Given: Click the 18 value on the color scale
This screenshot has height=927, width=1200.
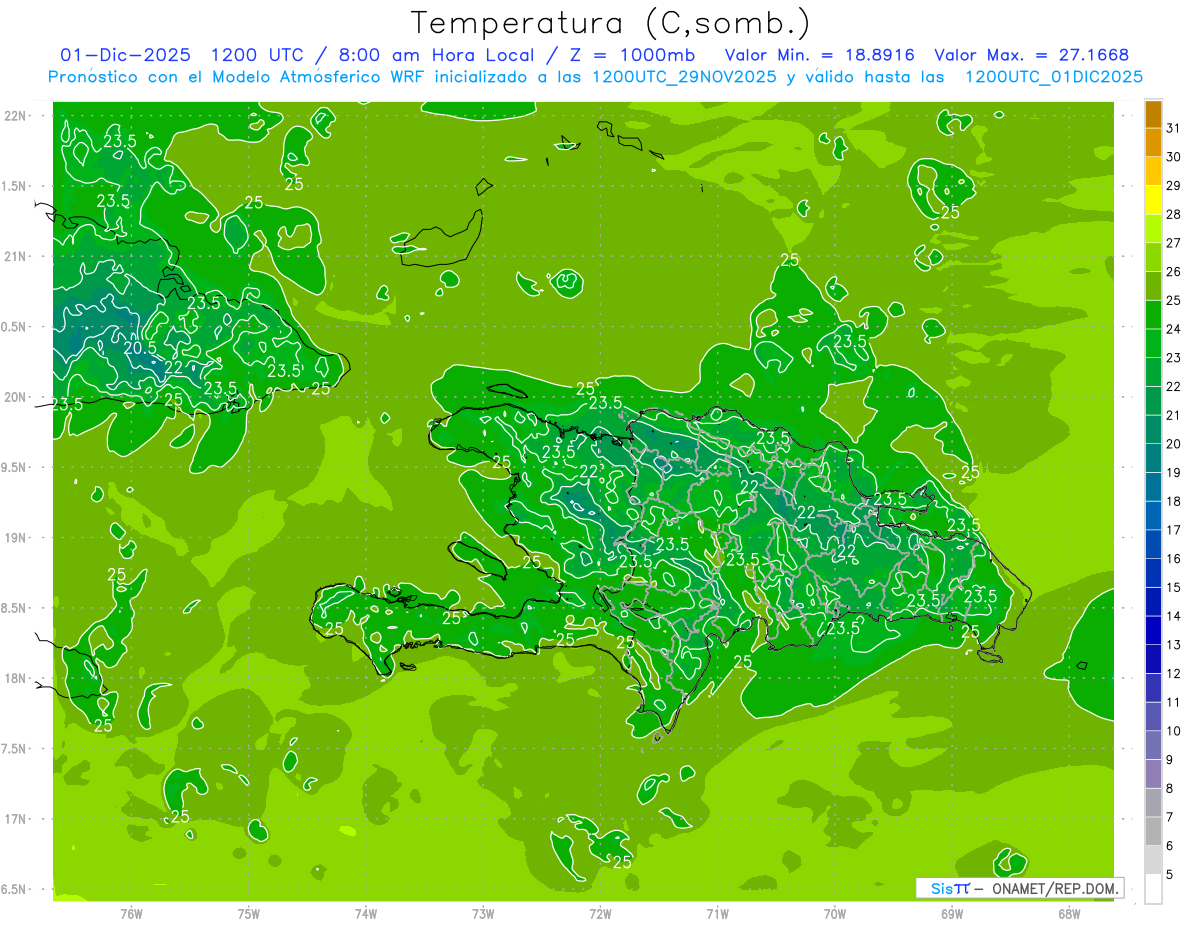Looking at the screenshot, I should tap(1174, 501).
